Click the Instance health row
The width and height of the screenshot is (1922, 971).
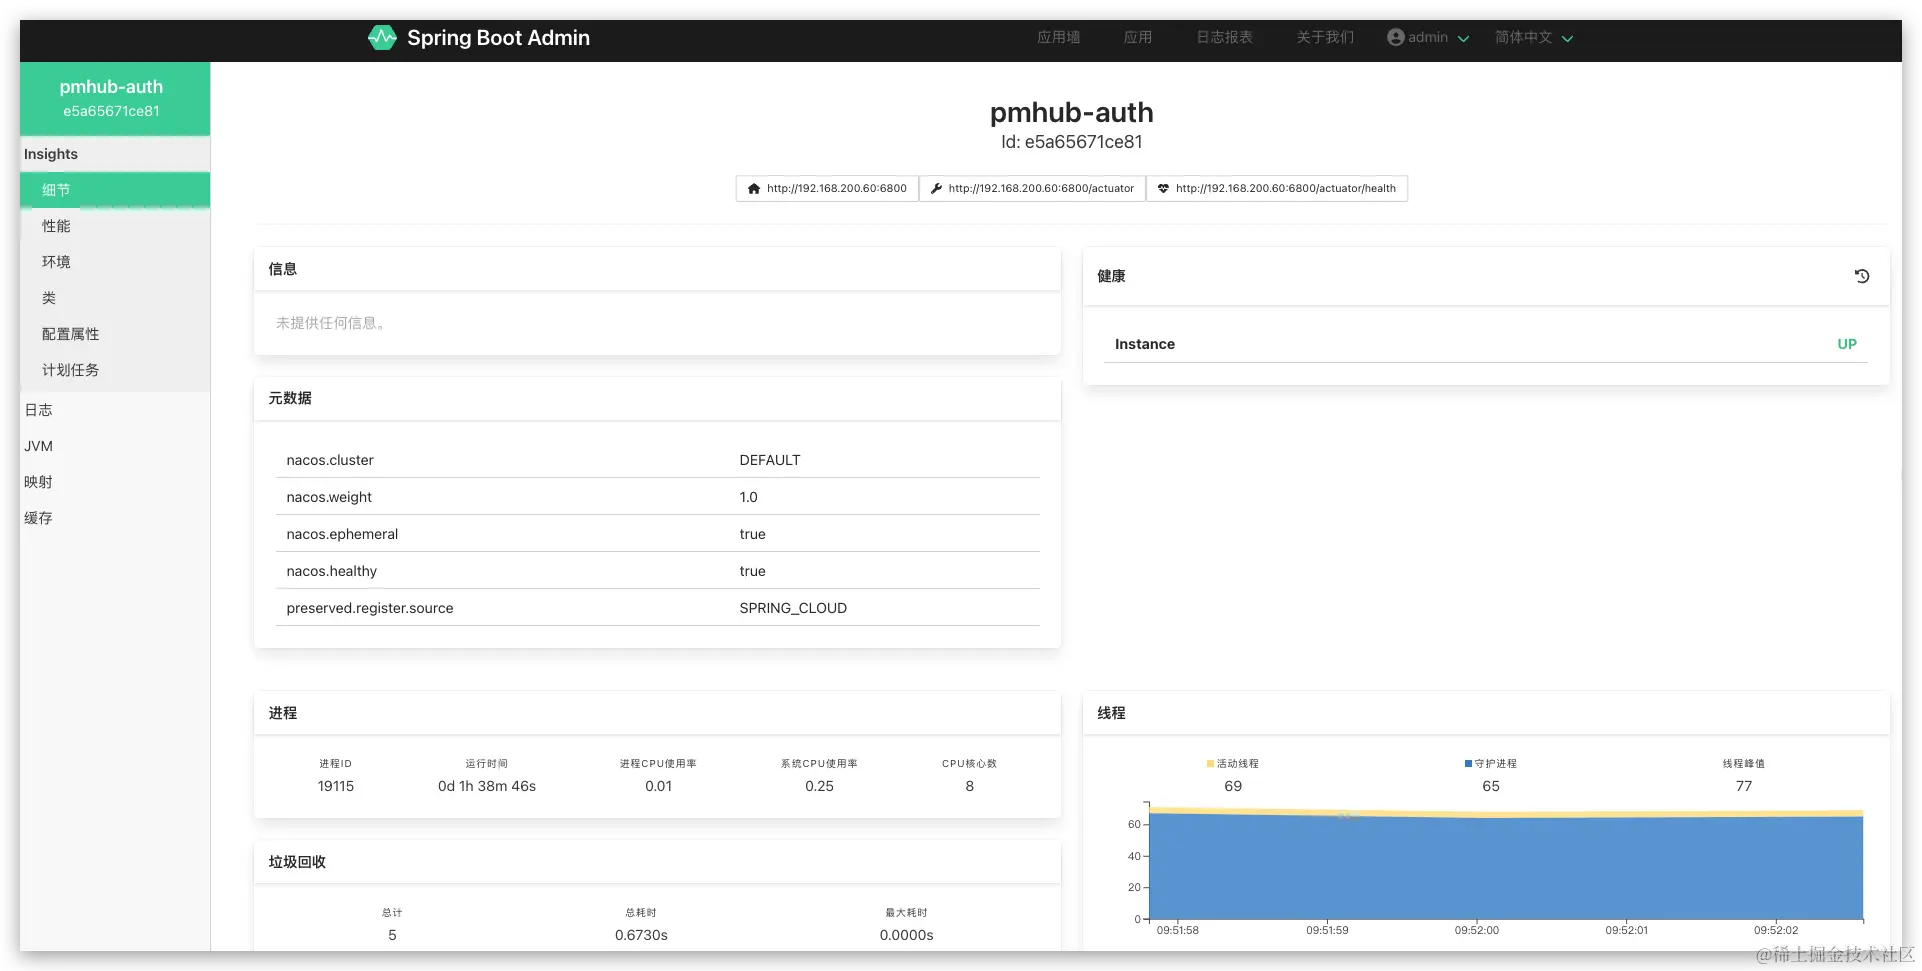pyautogui.click(x=1485, y=344)
